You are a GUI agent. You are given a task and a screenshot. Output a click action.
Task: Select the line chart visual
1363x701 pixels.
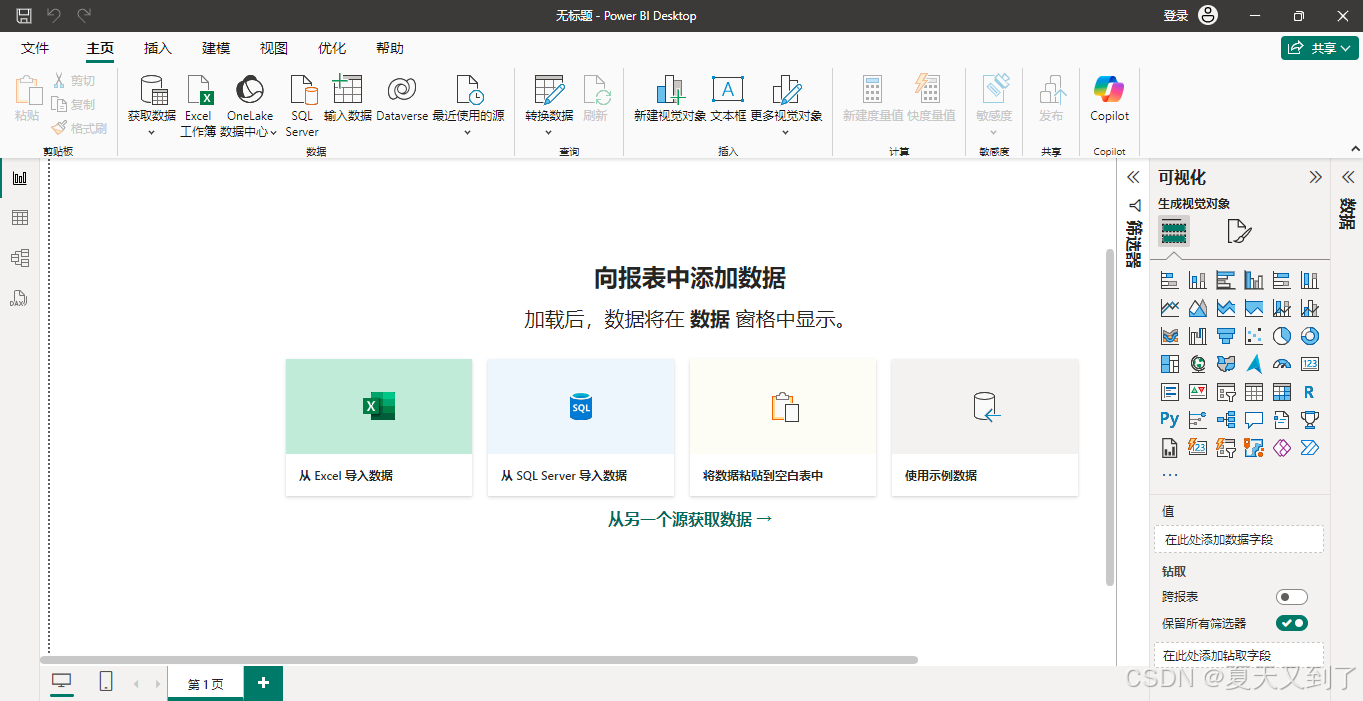click(1170, 308)
